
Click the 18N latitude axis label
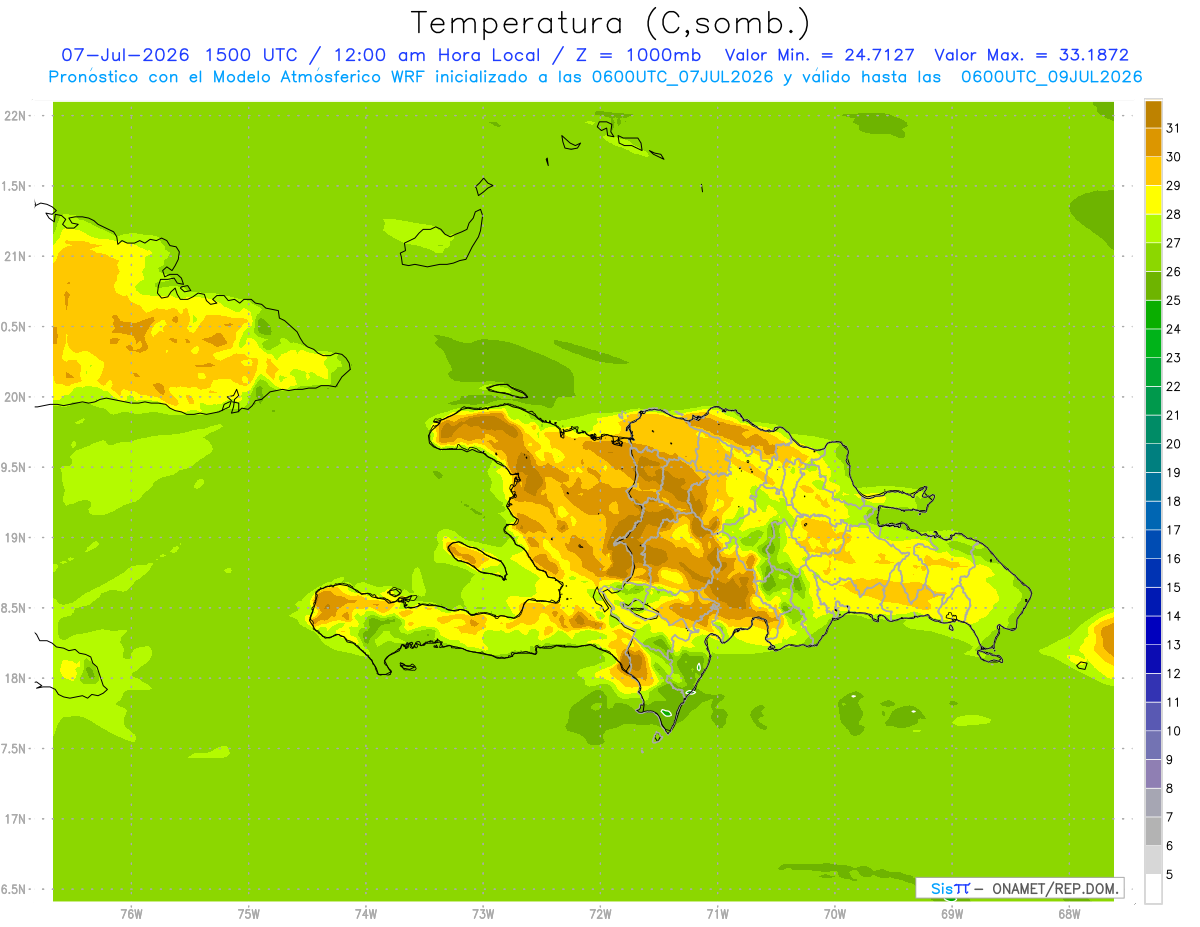15,678
